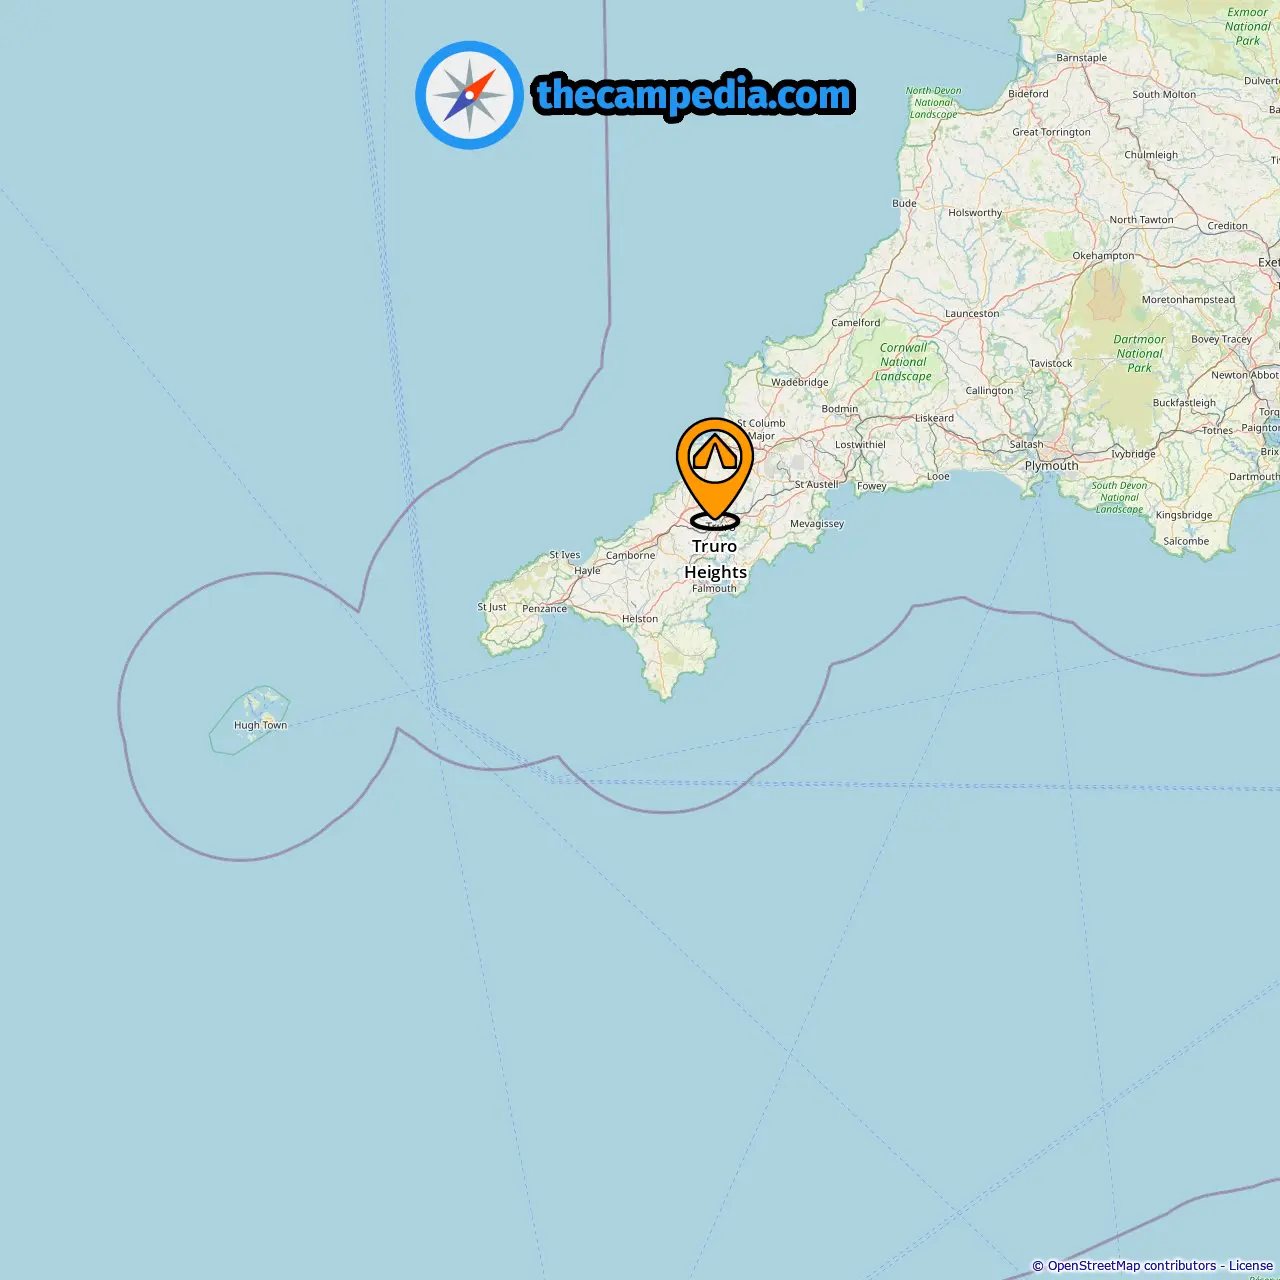Click the Helston town label

pos(640,619)
